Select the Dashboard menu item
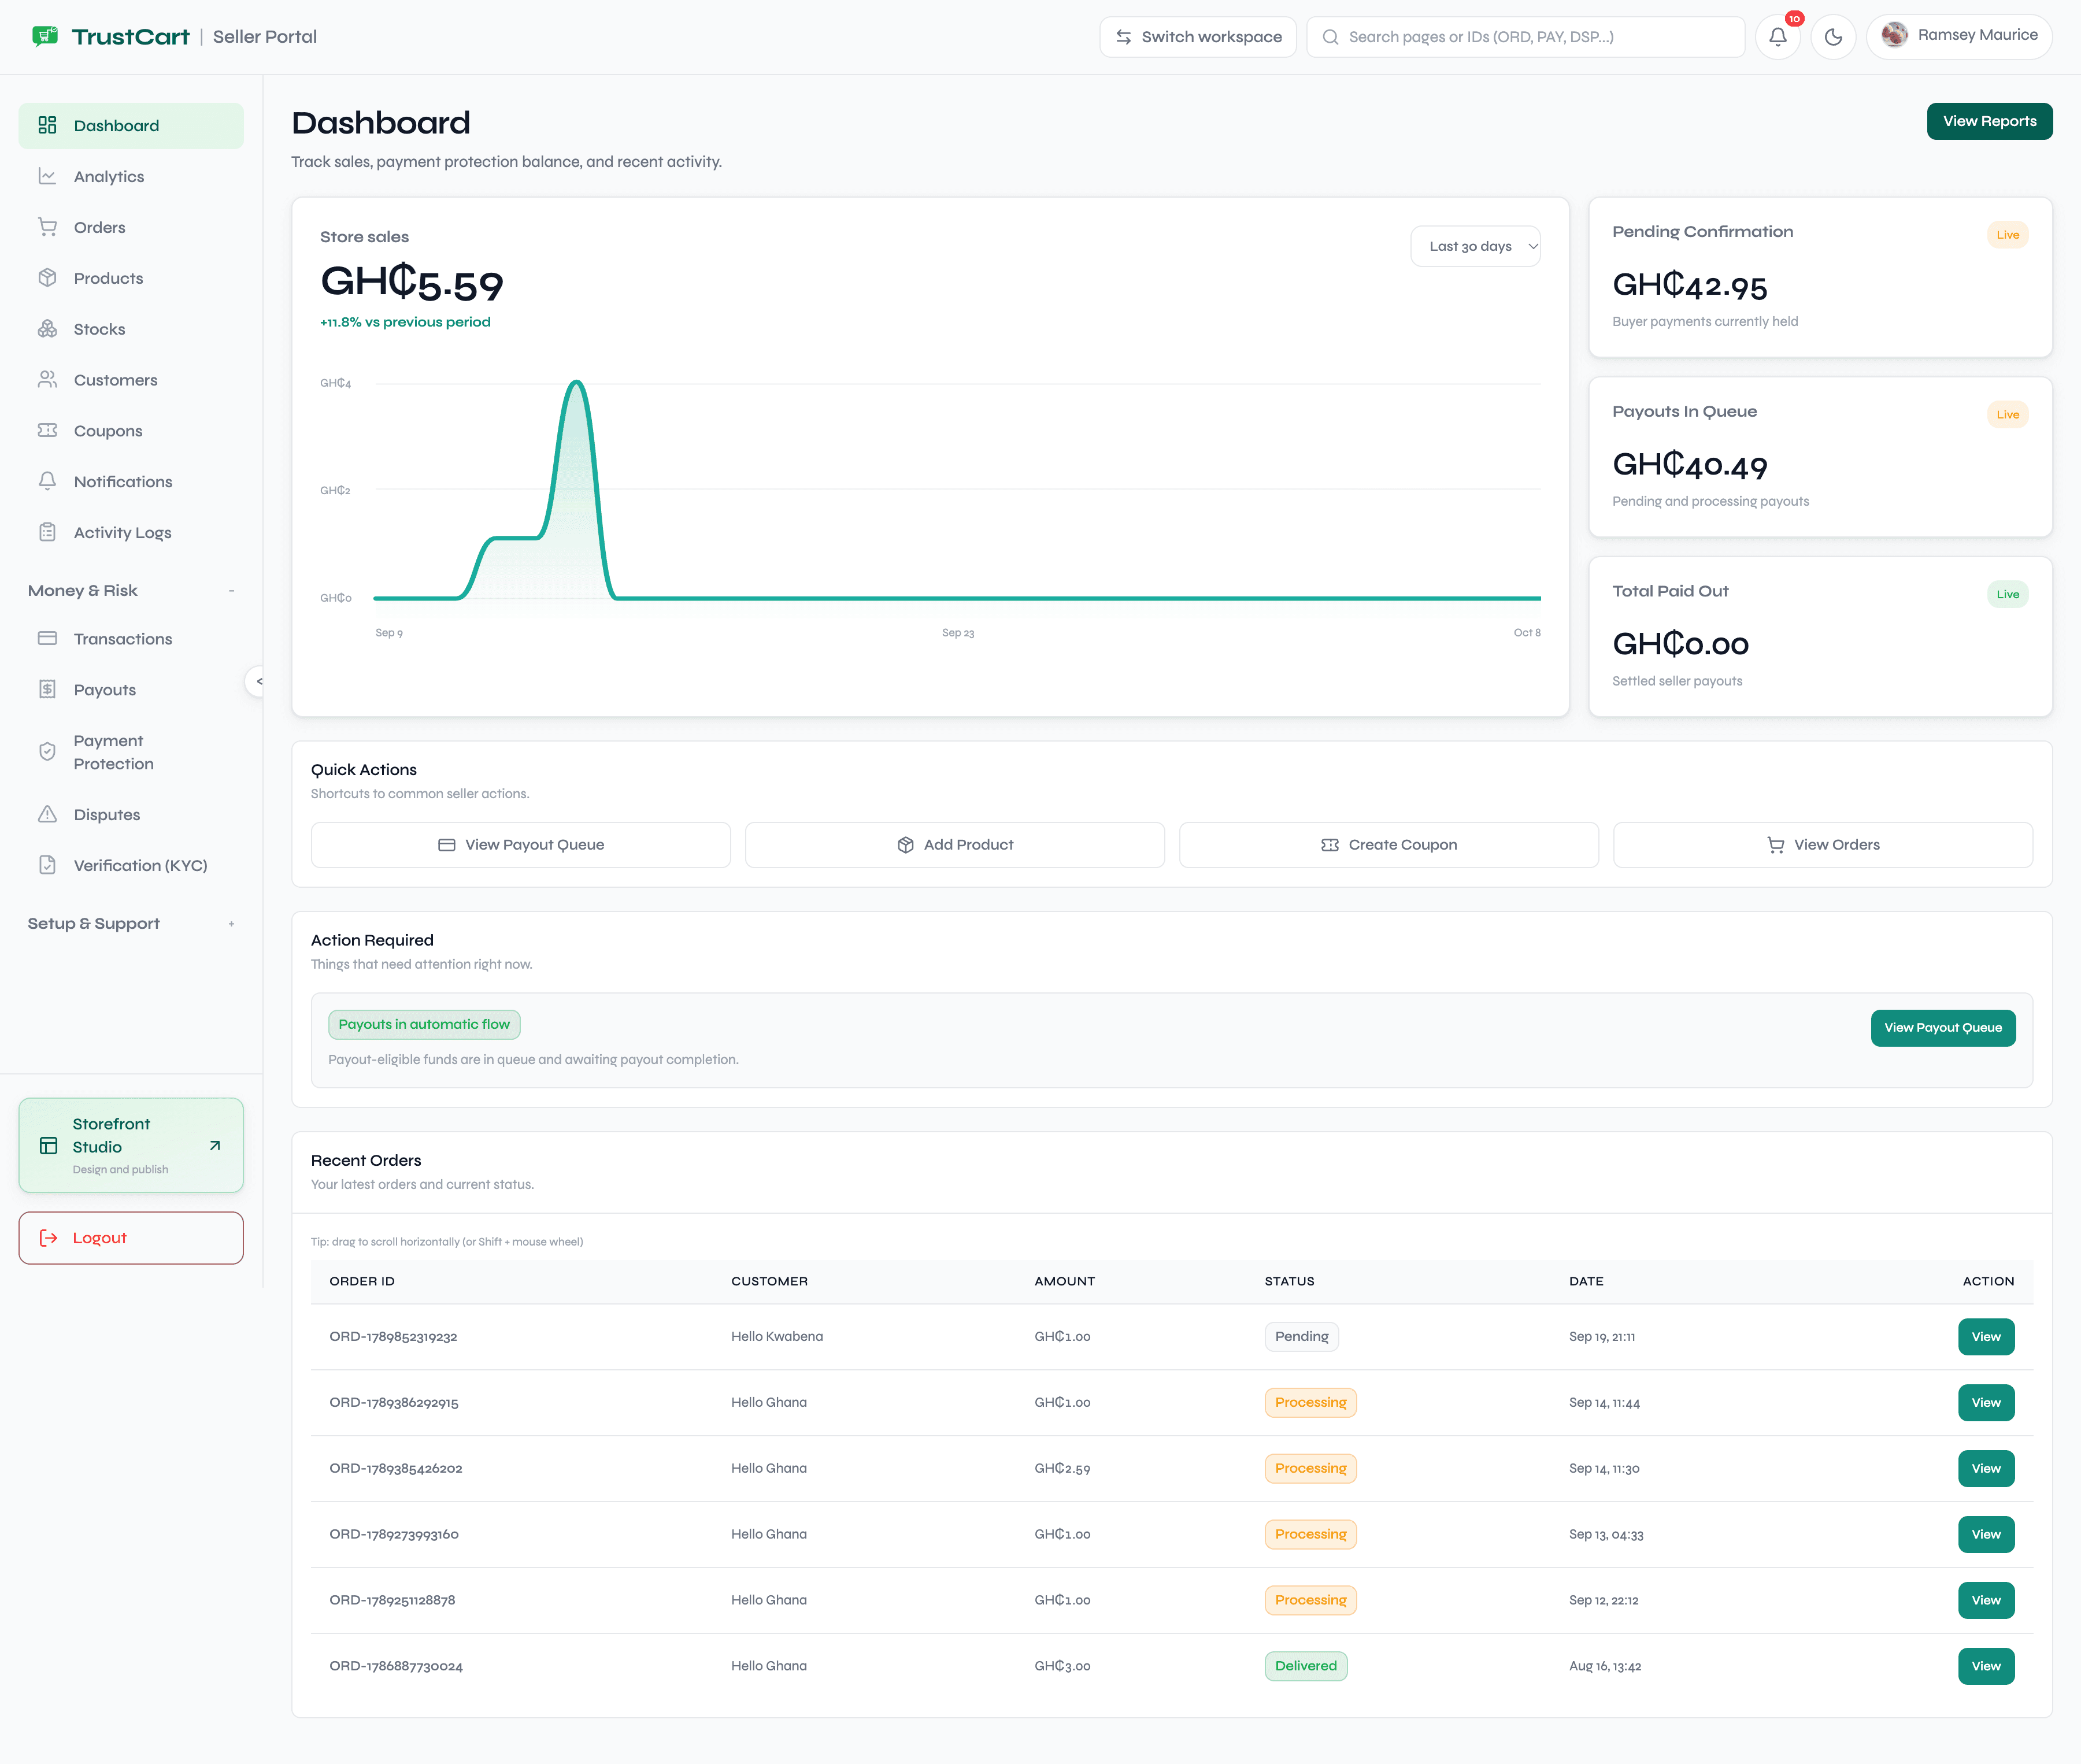The image size is (2081, 1764). [x=131, y=126]
